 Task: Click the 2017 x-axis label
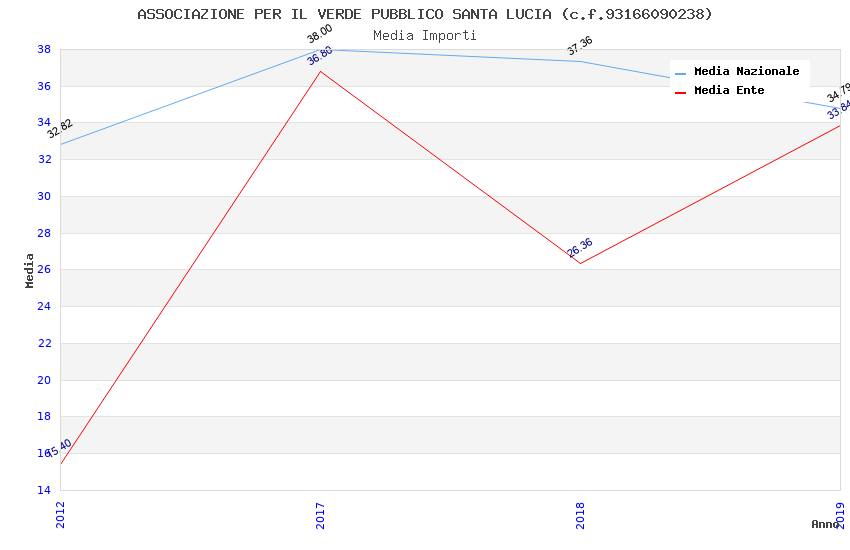tap(320, 516)
